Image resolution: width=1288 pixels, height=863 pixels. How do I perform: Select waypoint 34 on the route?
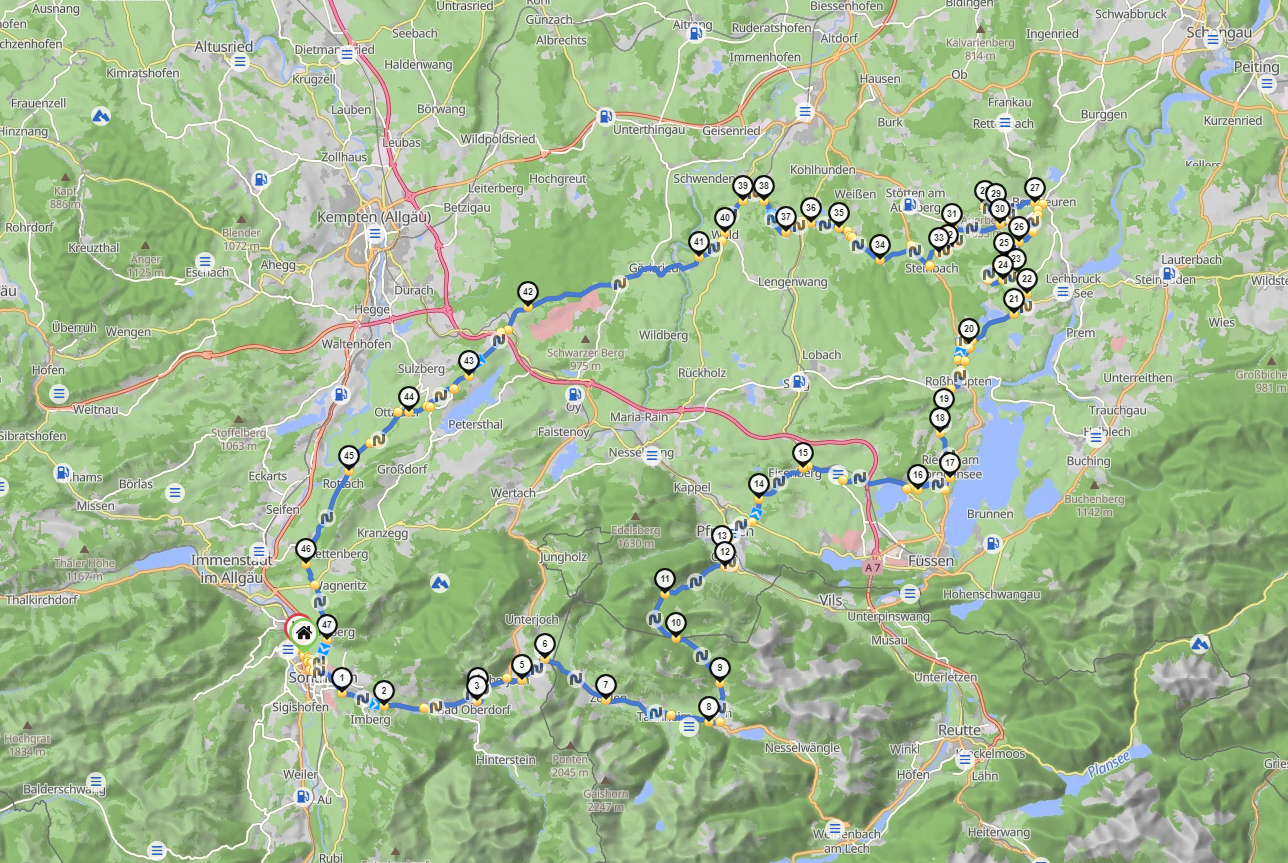pos(879,244)
